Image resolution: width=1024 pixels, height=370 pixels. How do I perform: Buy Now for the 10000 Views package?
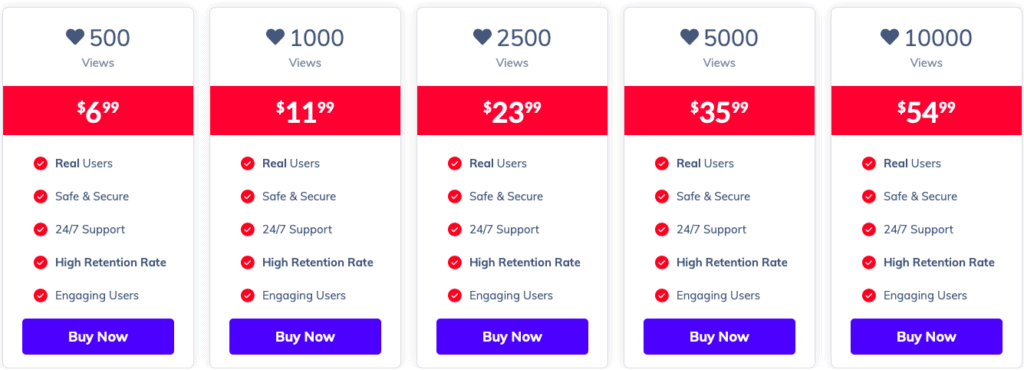click(926, 337)
